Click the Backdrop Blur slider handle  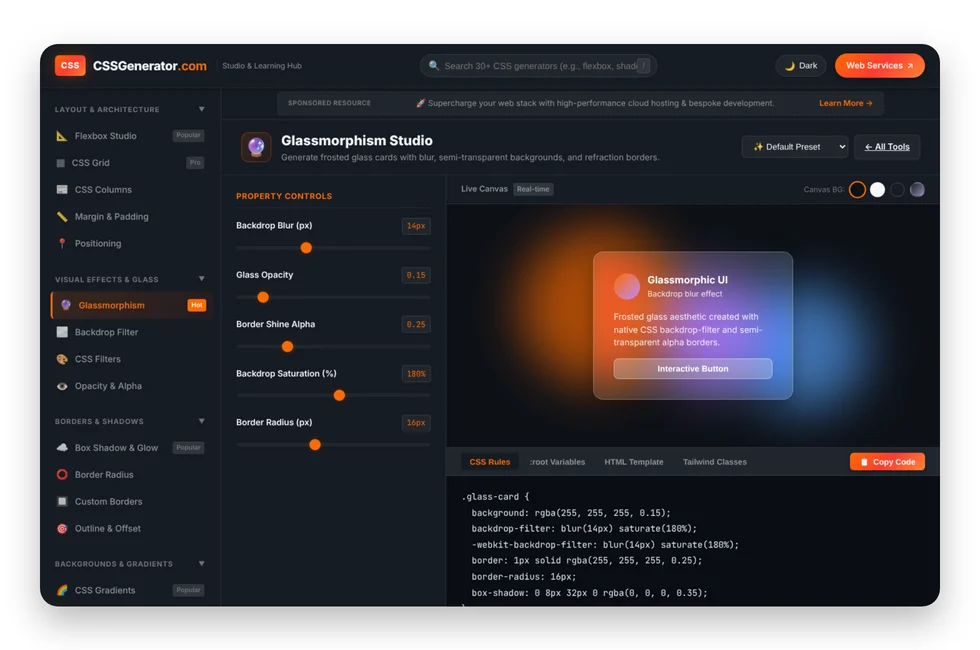[x=306, y=248]
